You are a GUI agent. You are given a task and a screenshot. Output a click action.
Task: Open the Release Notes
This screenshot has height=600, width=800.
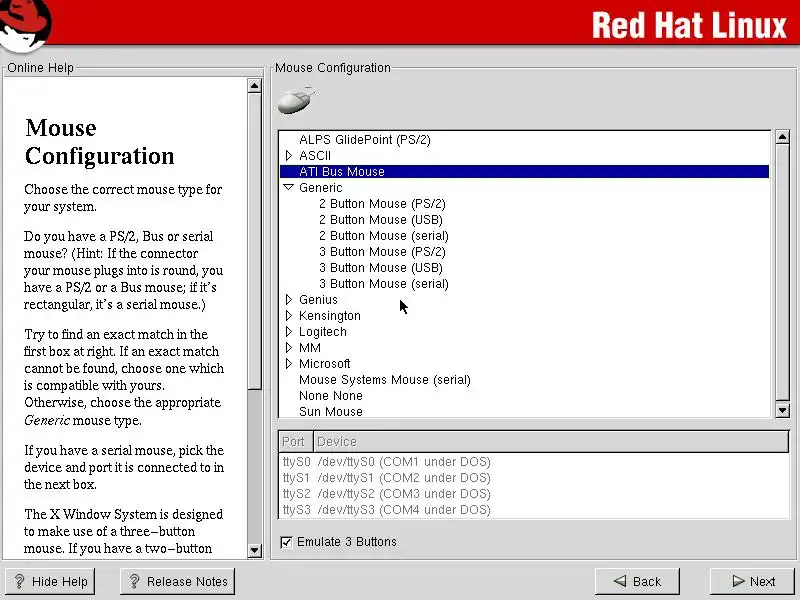178,582
